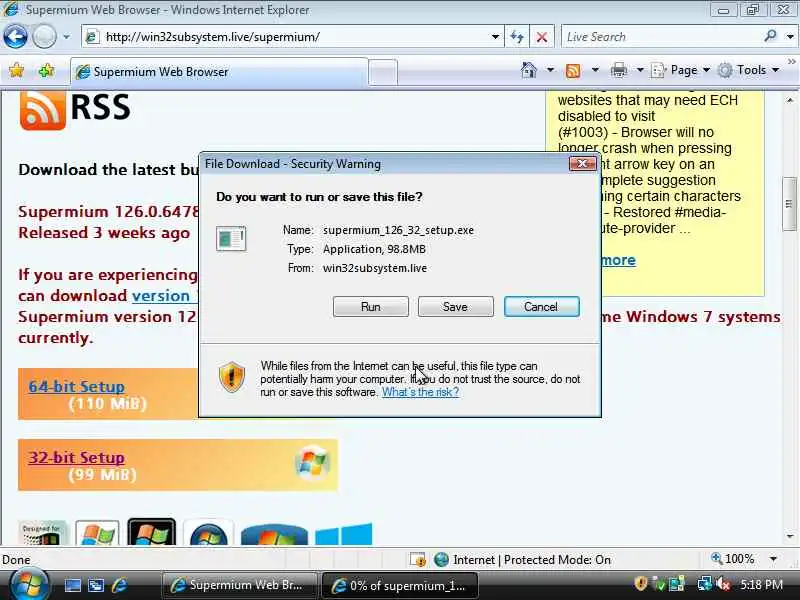Screen dimensions: 800x600
Task: Click the Back navigation arrow
Action: tap(15, 37)
